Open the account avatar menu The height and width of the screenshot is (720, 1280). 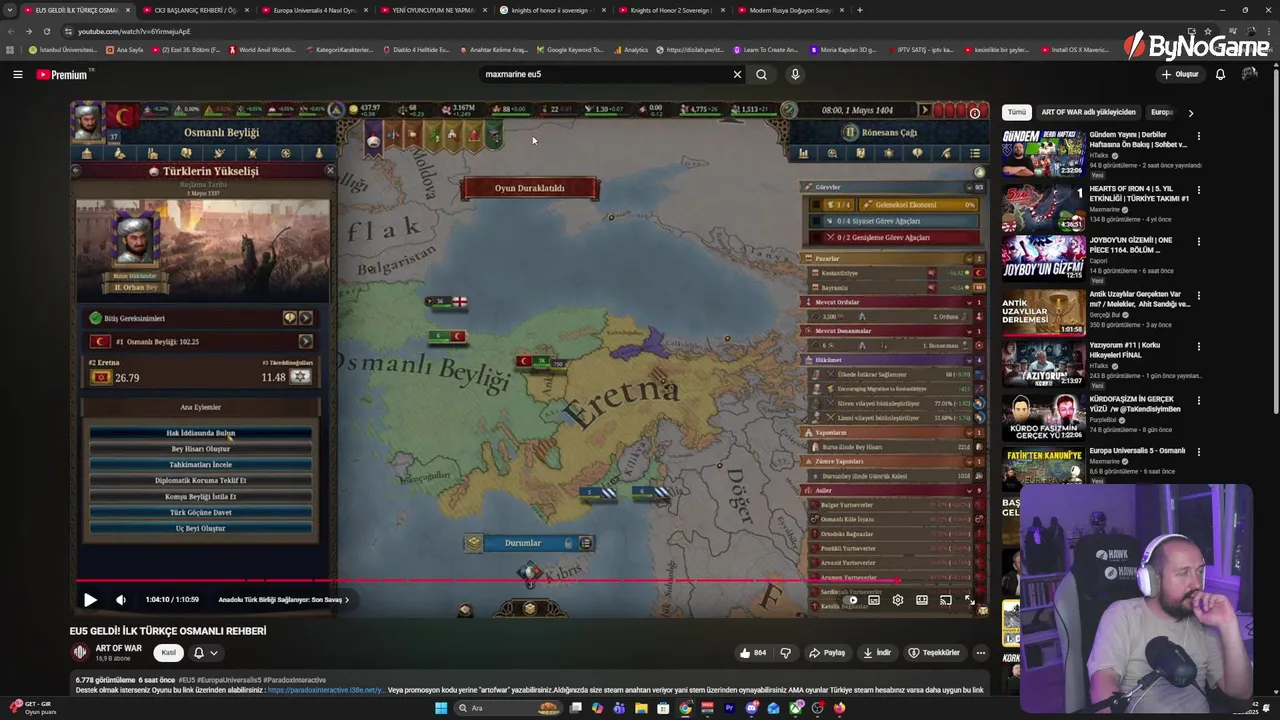pyautogui.click(x=1249, y=74)
